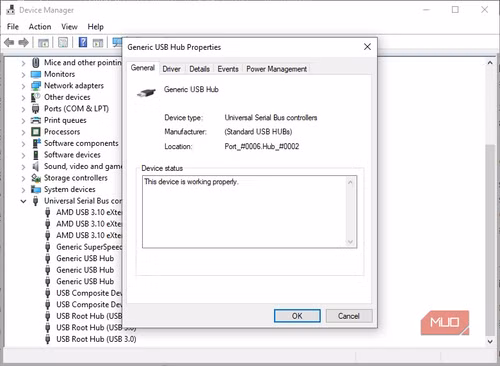Open the Help menu
The width and height of the screenshot is (500, 366).
[x=96, y=26]
